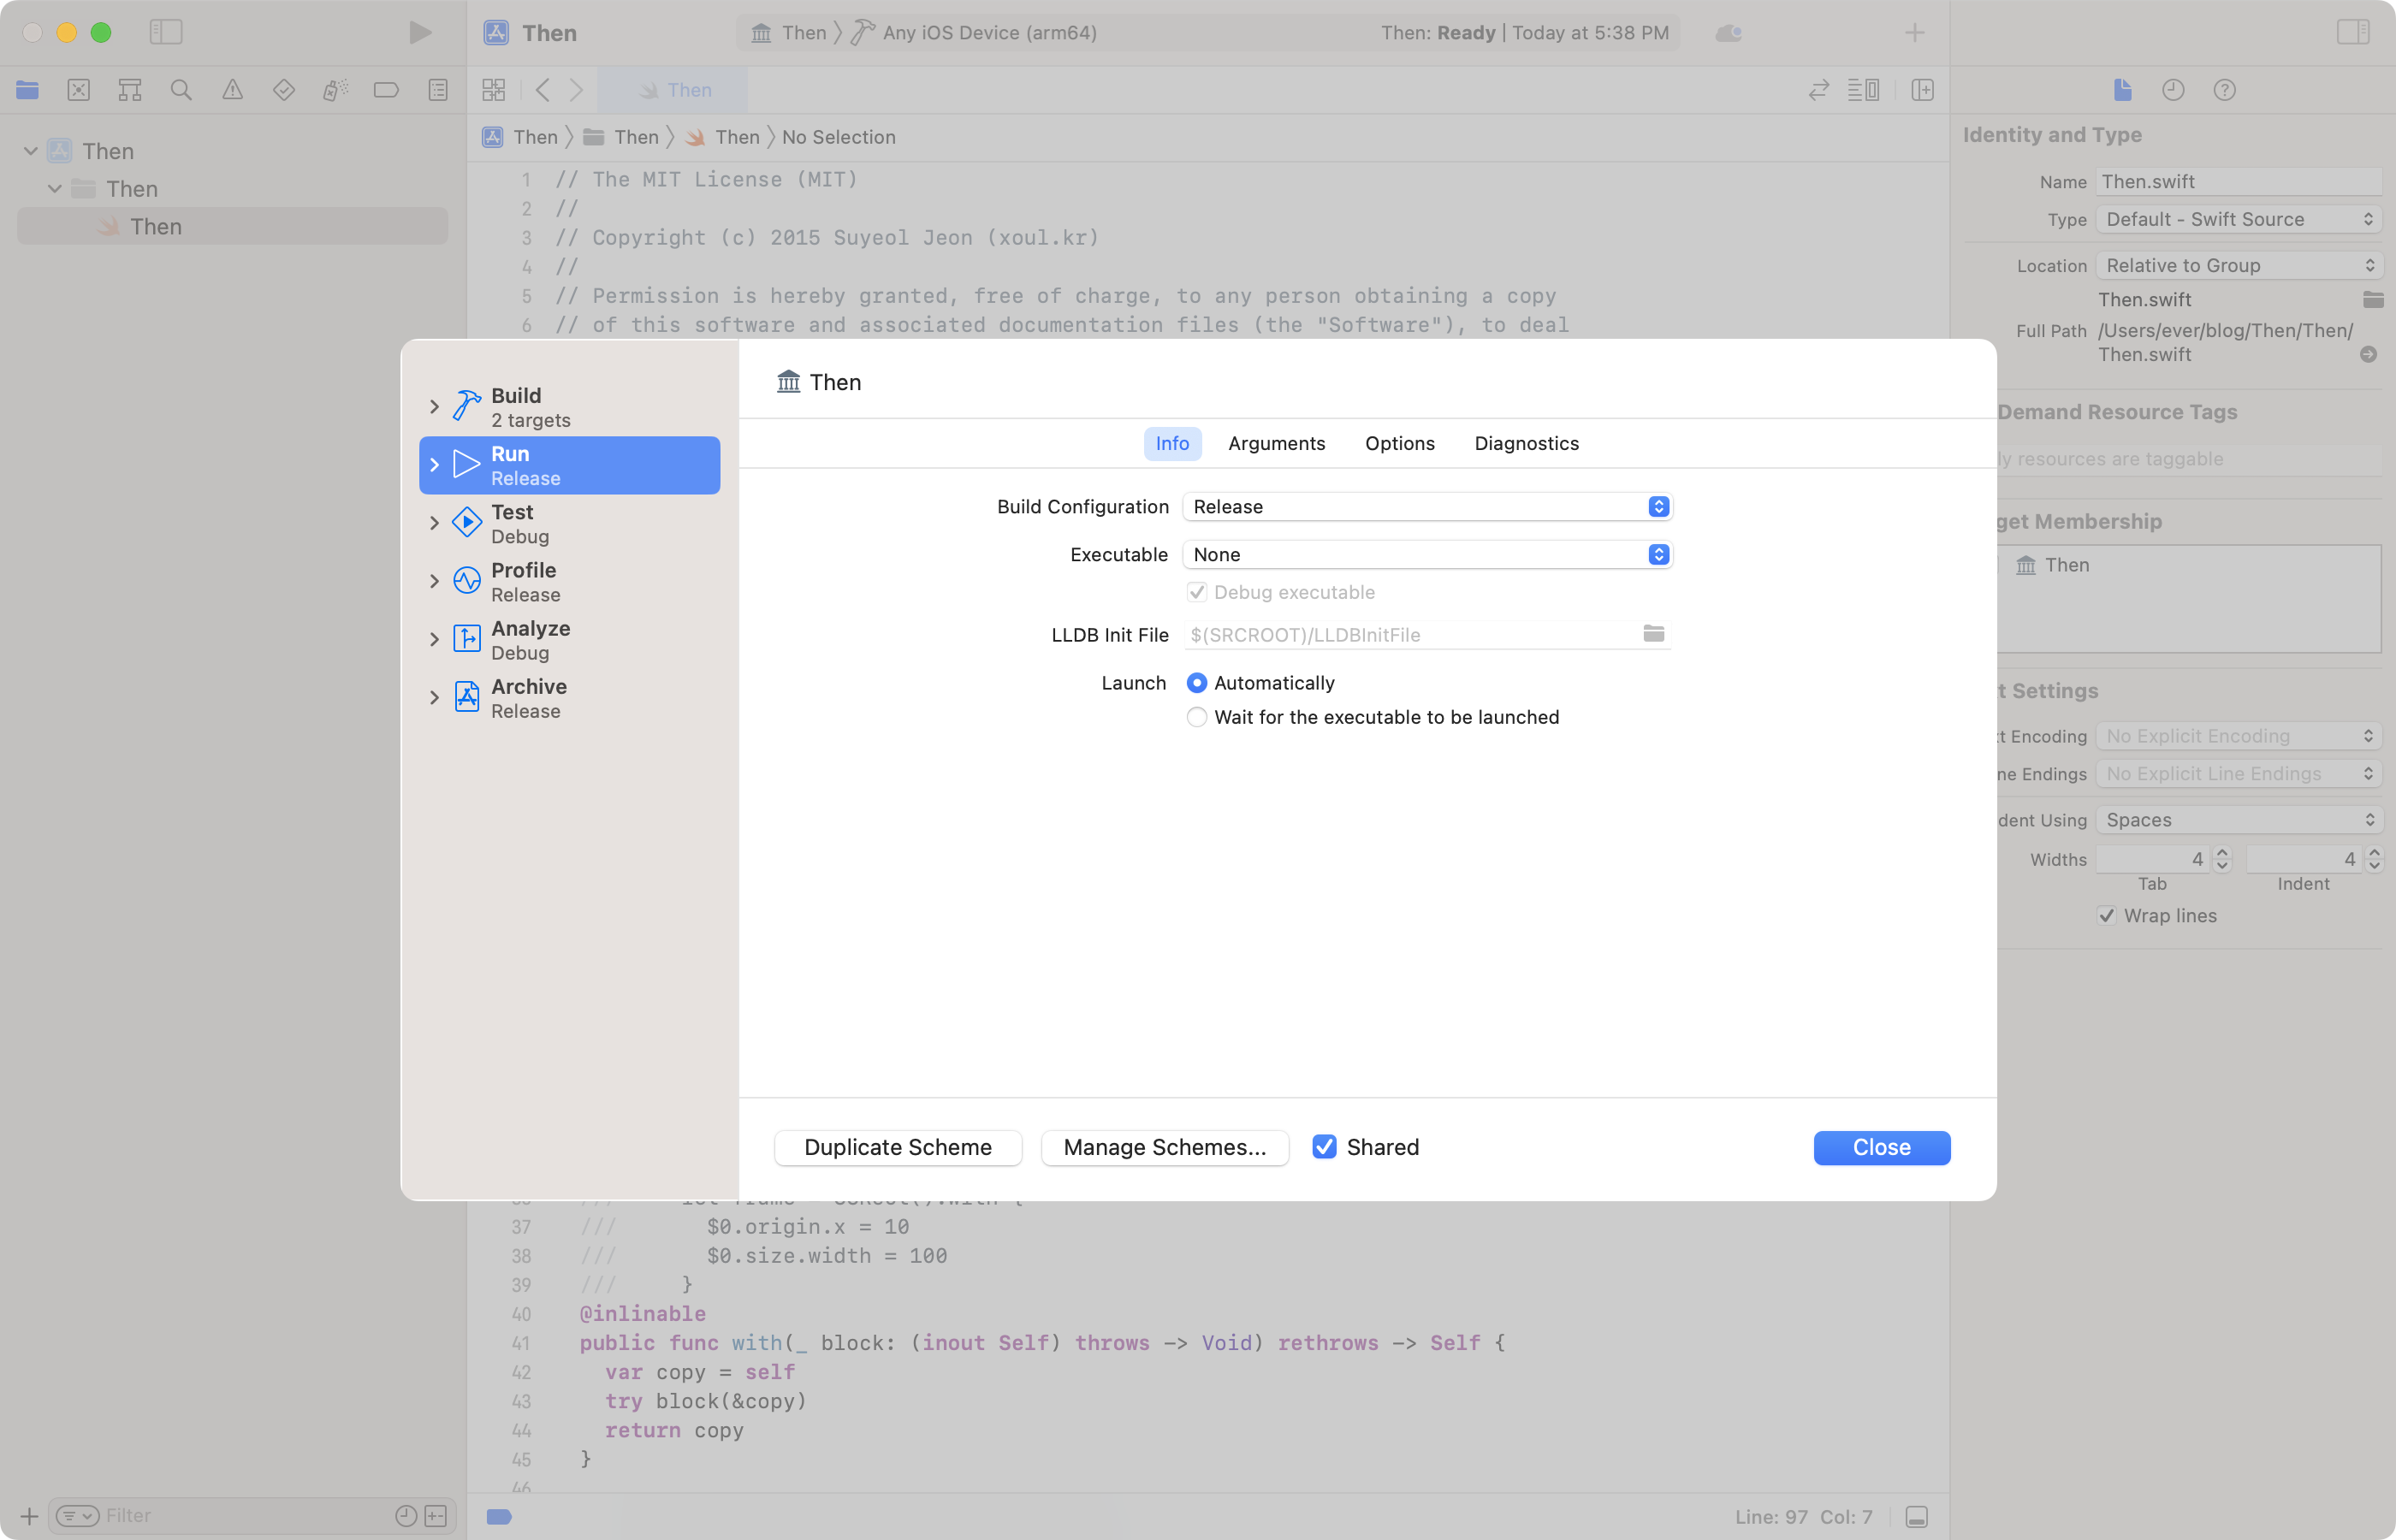Click the Source Control navigator icon
The height and width of the screenshot is (1540, 2396).
(78, 90)
